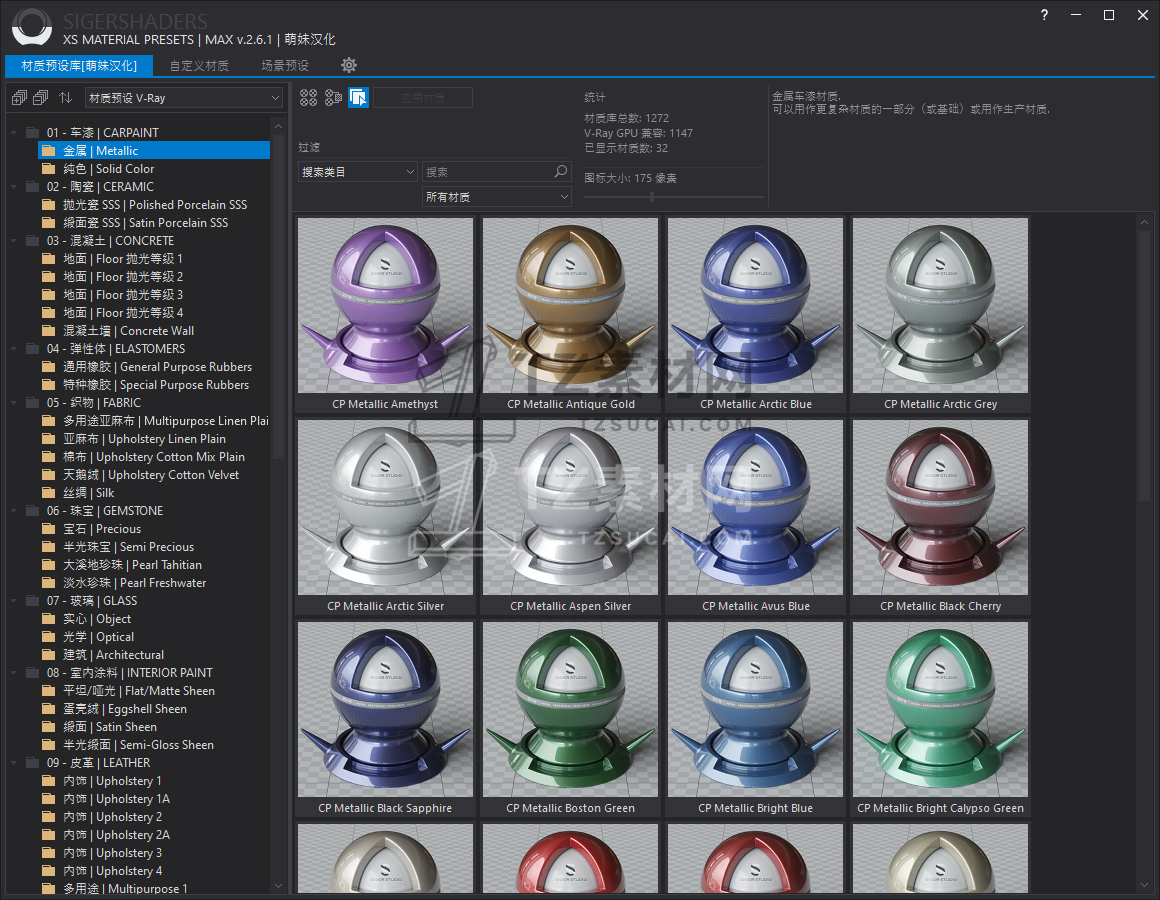
Task: Toggle the highlighted blue cursor mode icon
Action: (359, 98)
